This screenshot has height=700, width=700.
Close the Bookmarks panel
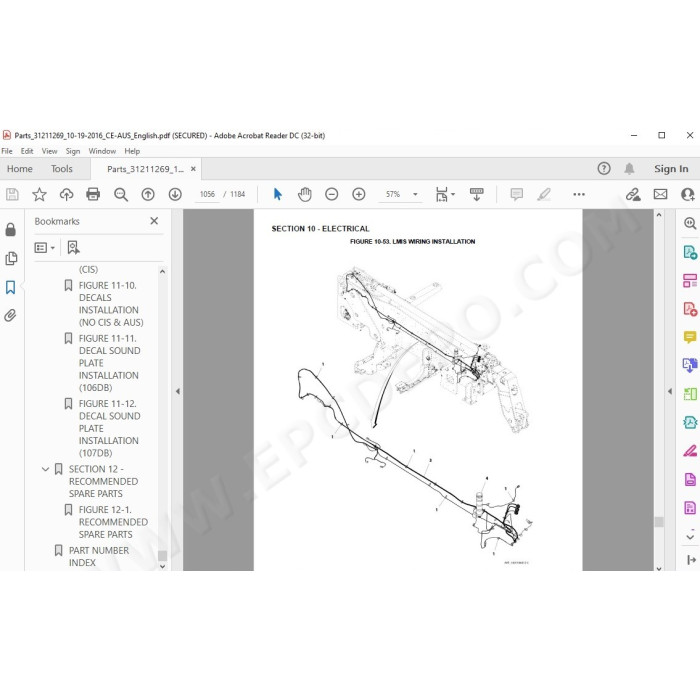[154, 221]
